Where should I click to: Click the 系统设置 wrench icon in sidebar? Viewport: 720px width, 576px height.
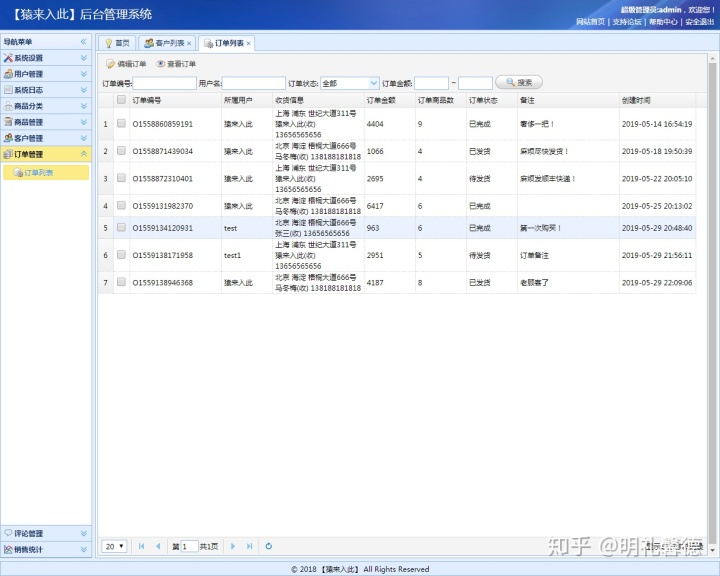8,58
